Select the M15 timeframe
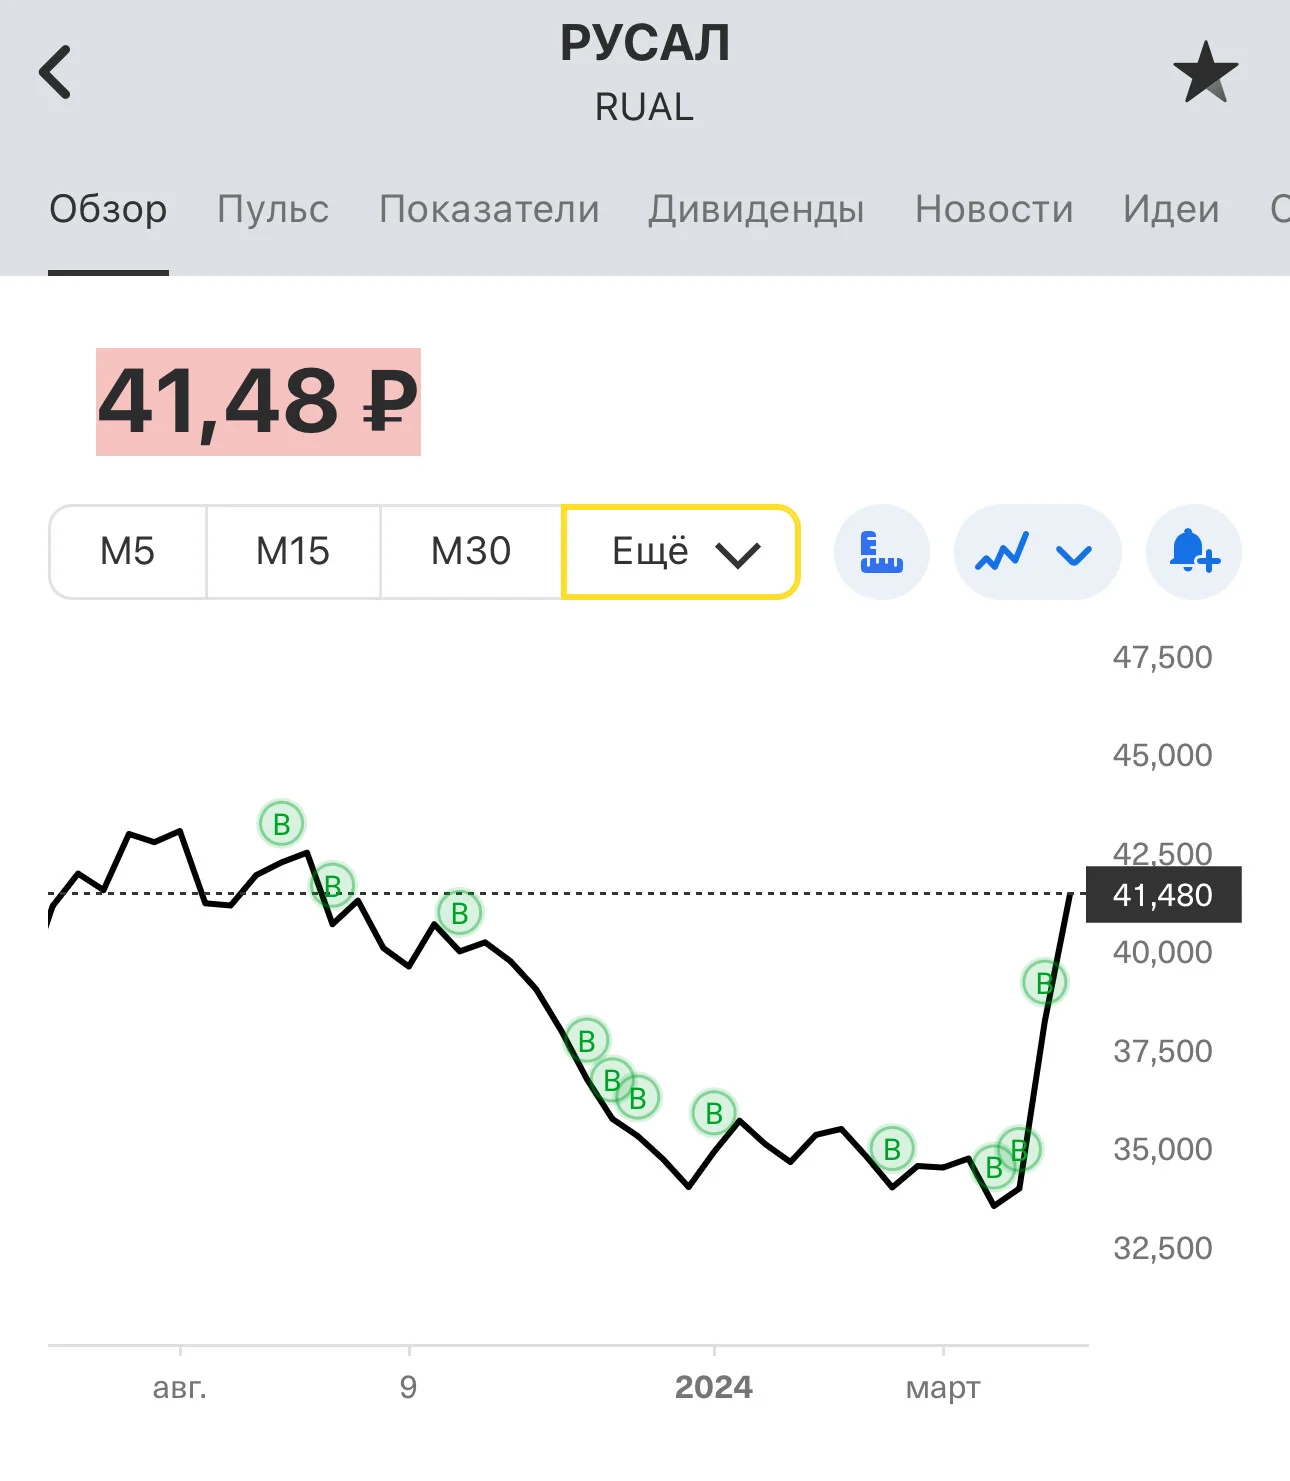This screenshot has width=1290, height=1481. point(293,552)
